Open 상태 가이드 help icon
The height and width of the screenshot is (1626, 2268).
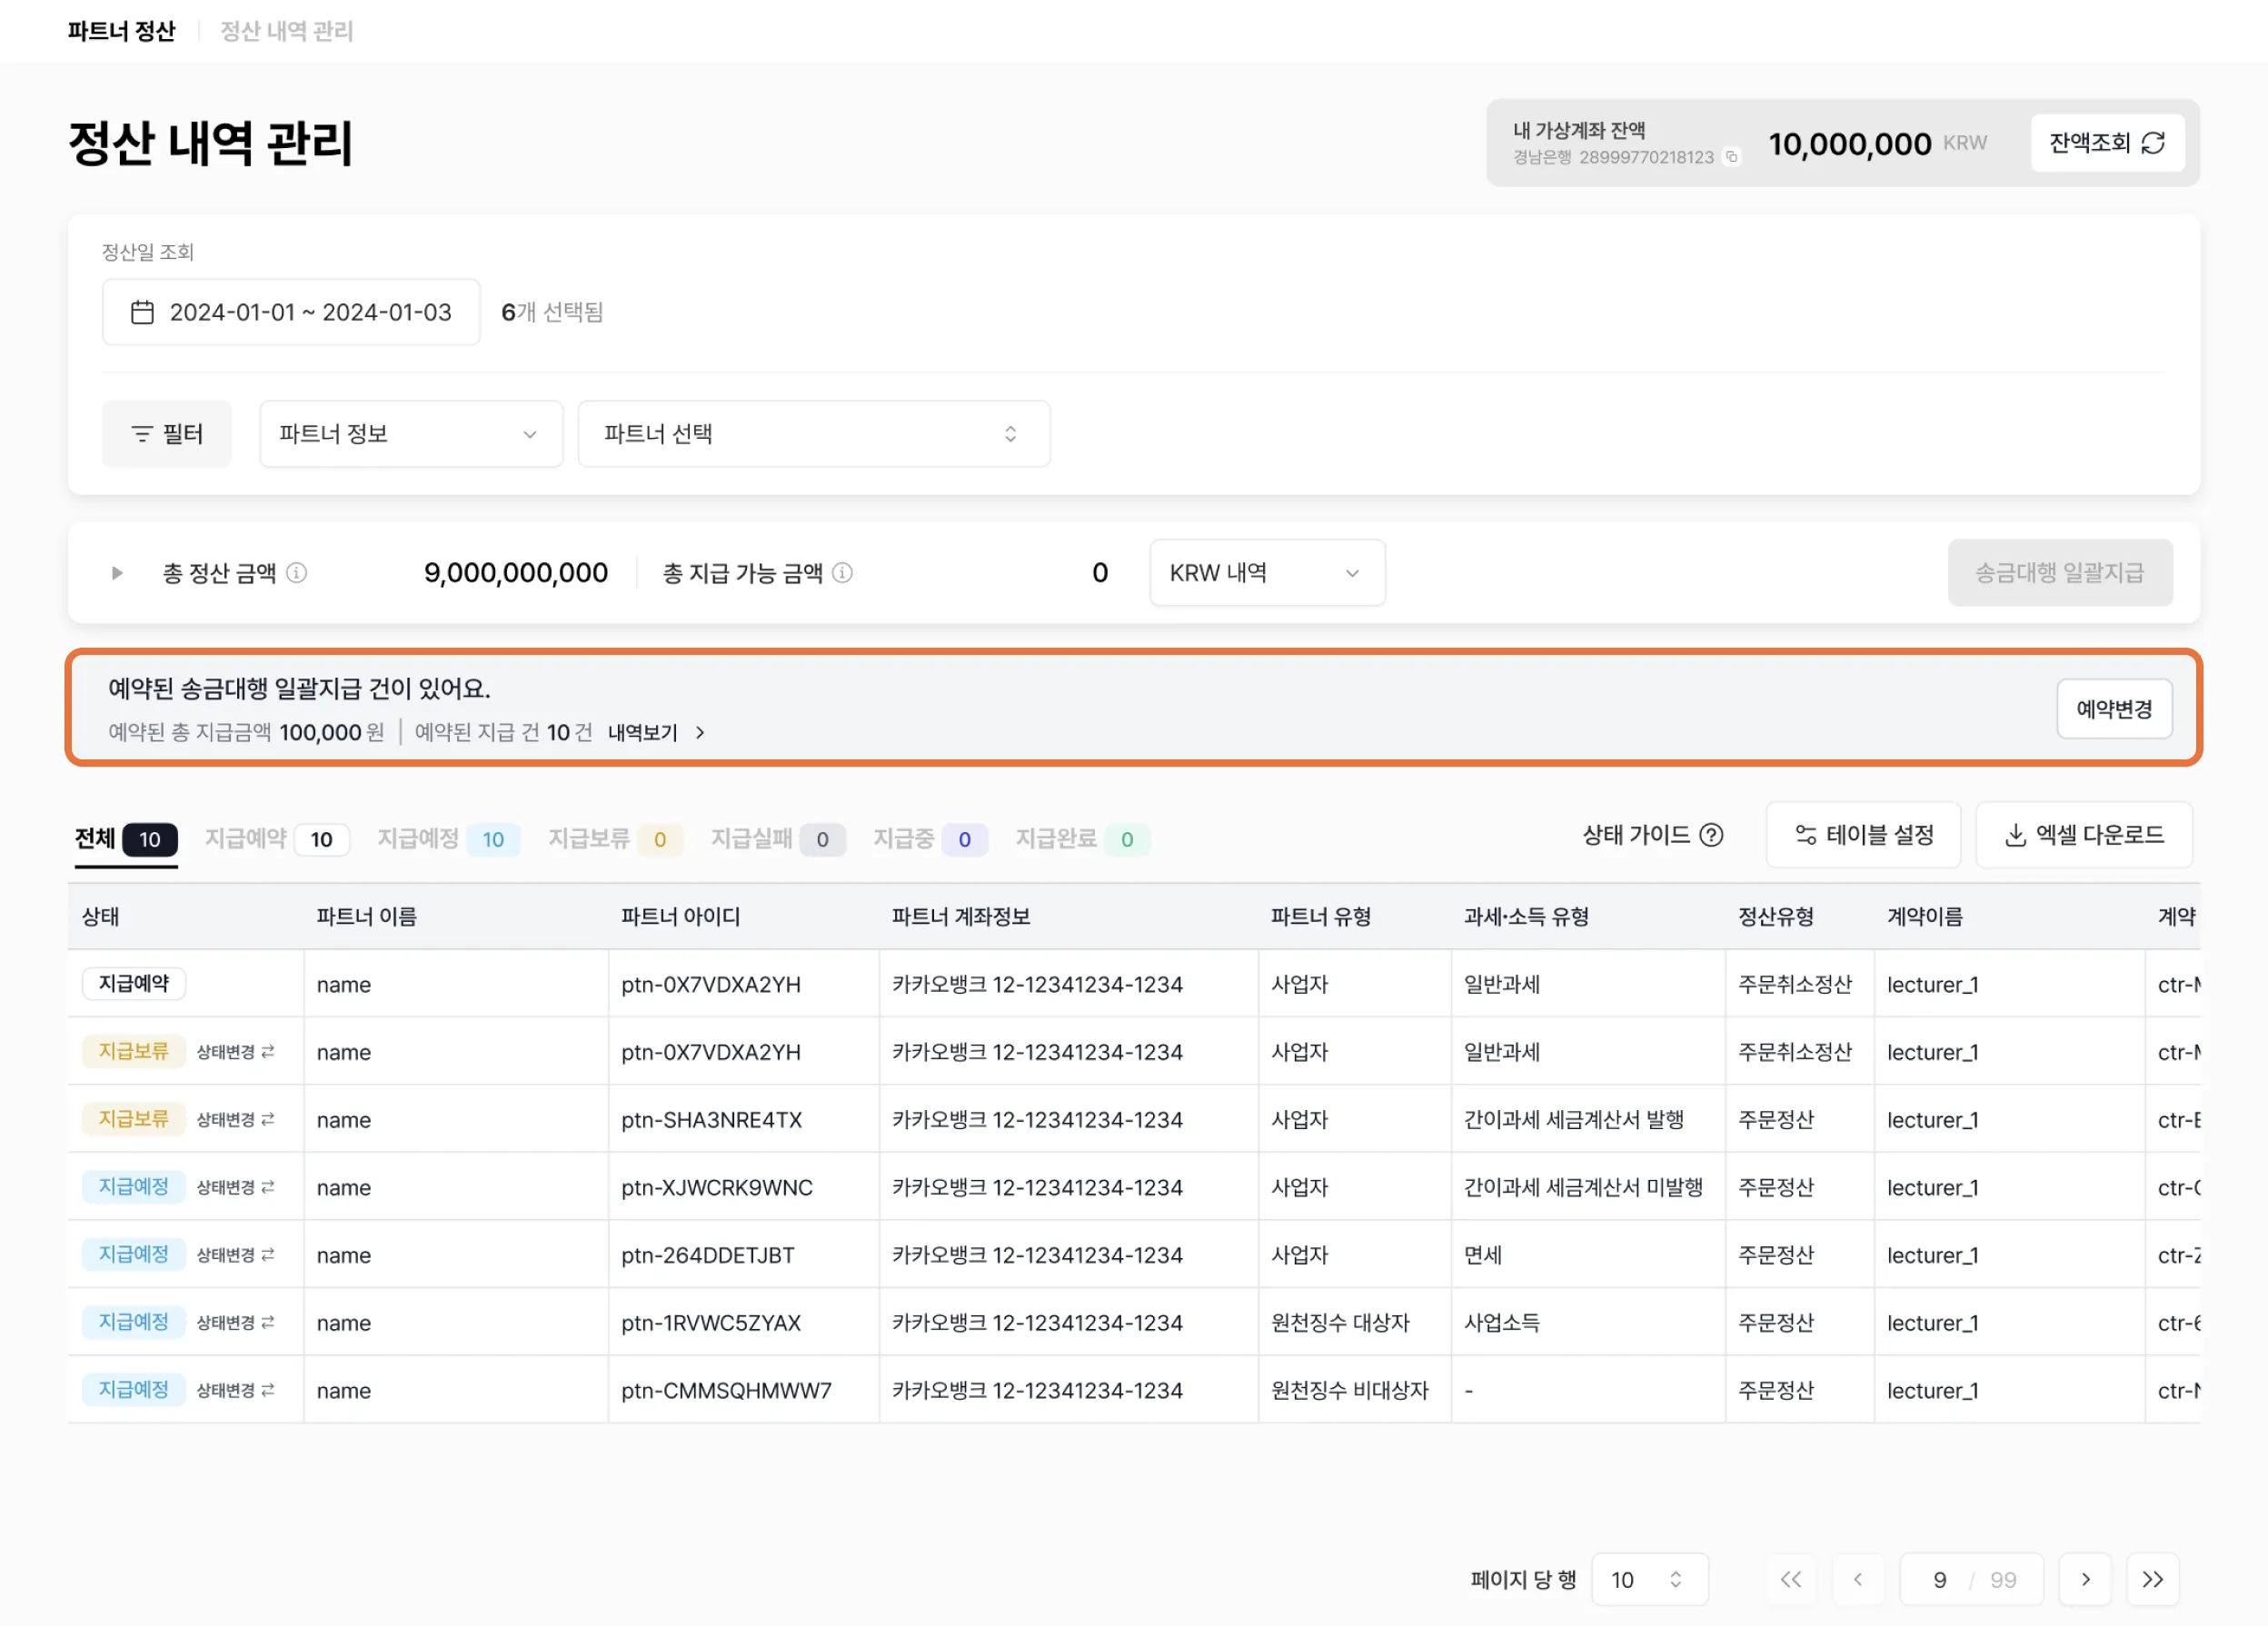click(x=1711, y=835)
